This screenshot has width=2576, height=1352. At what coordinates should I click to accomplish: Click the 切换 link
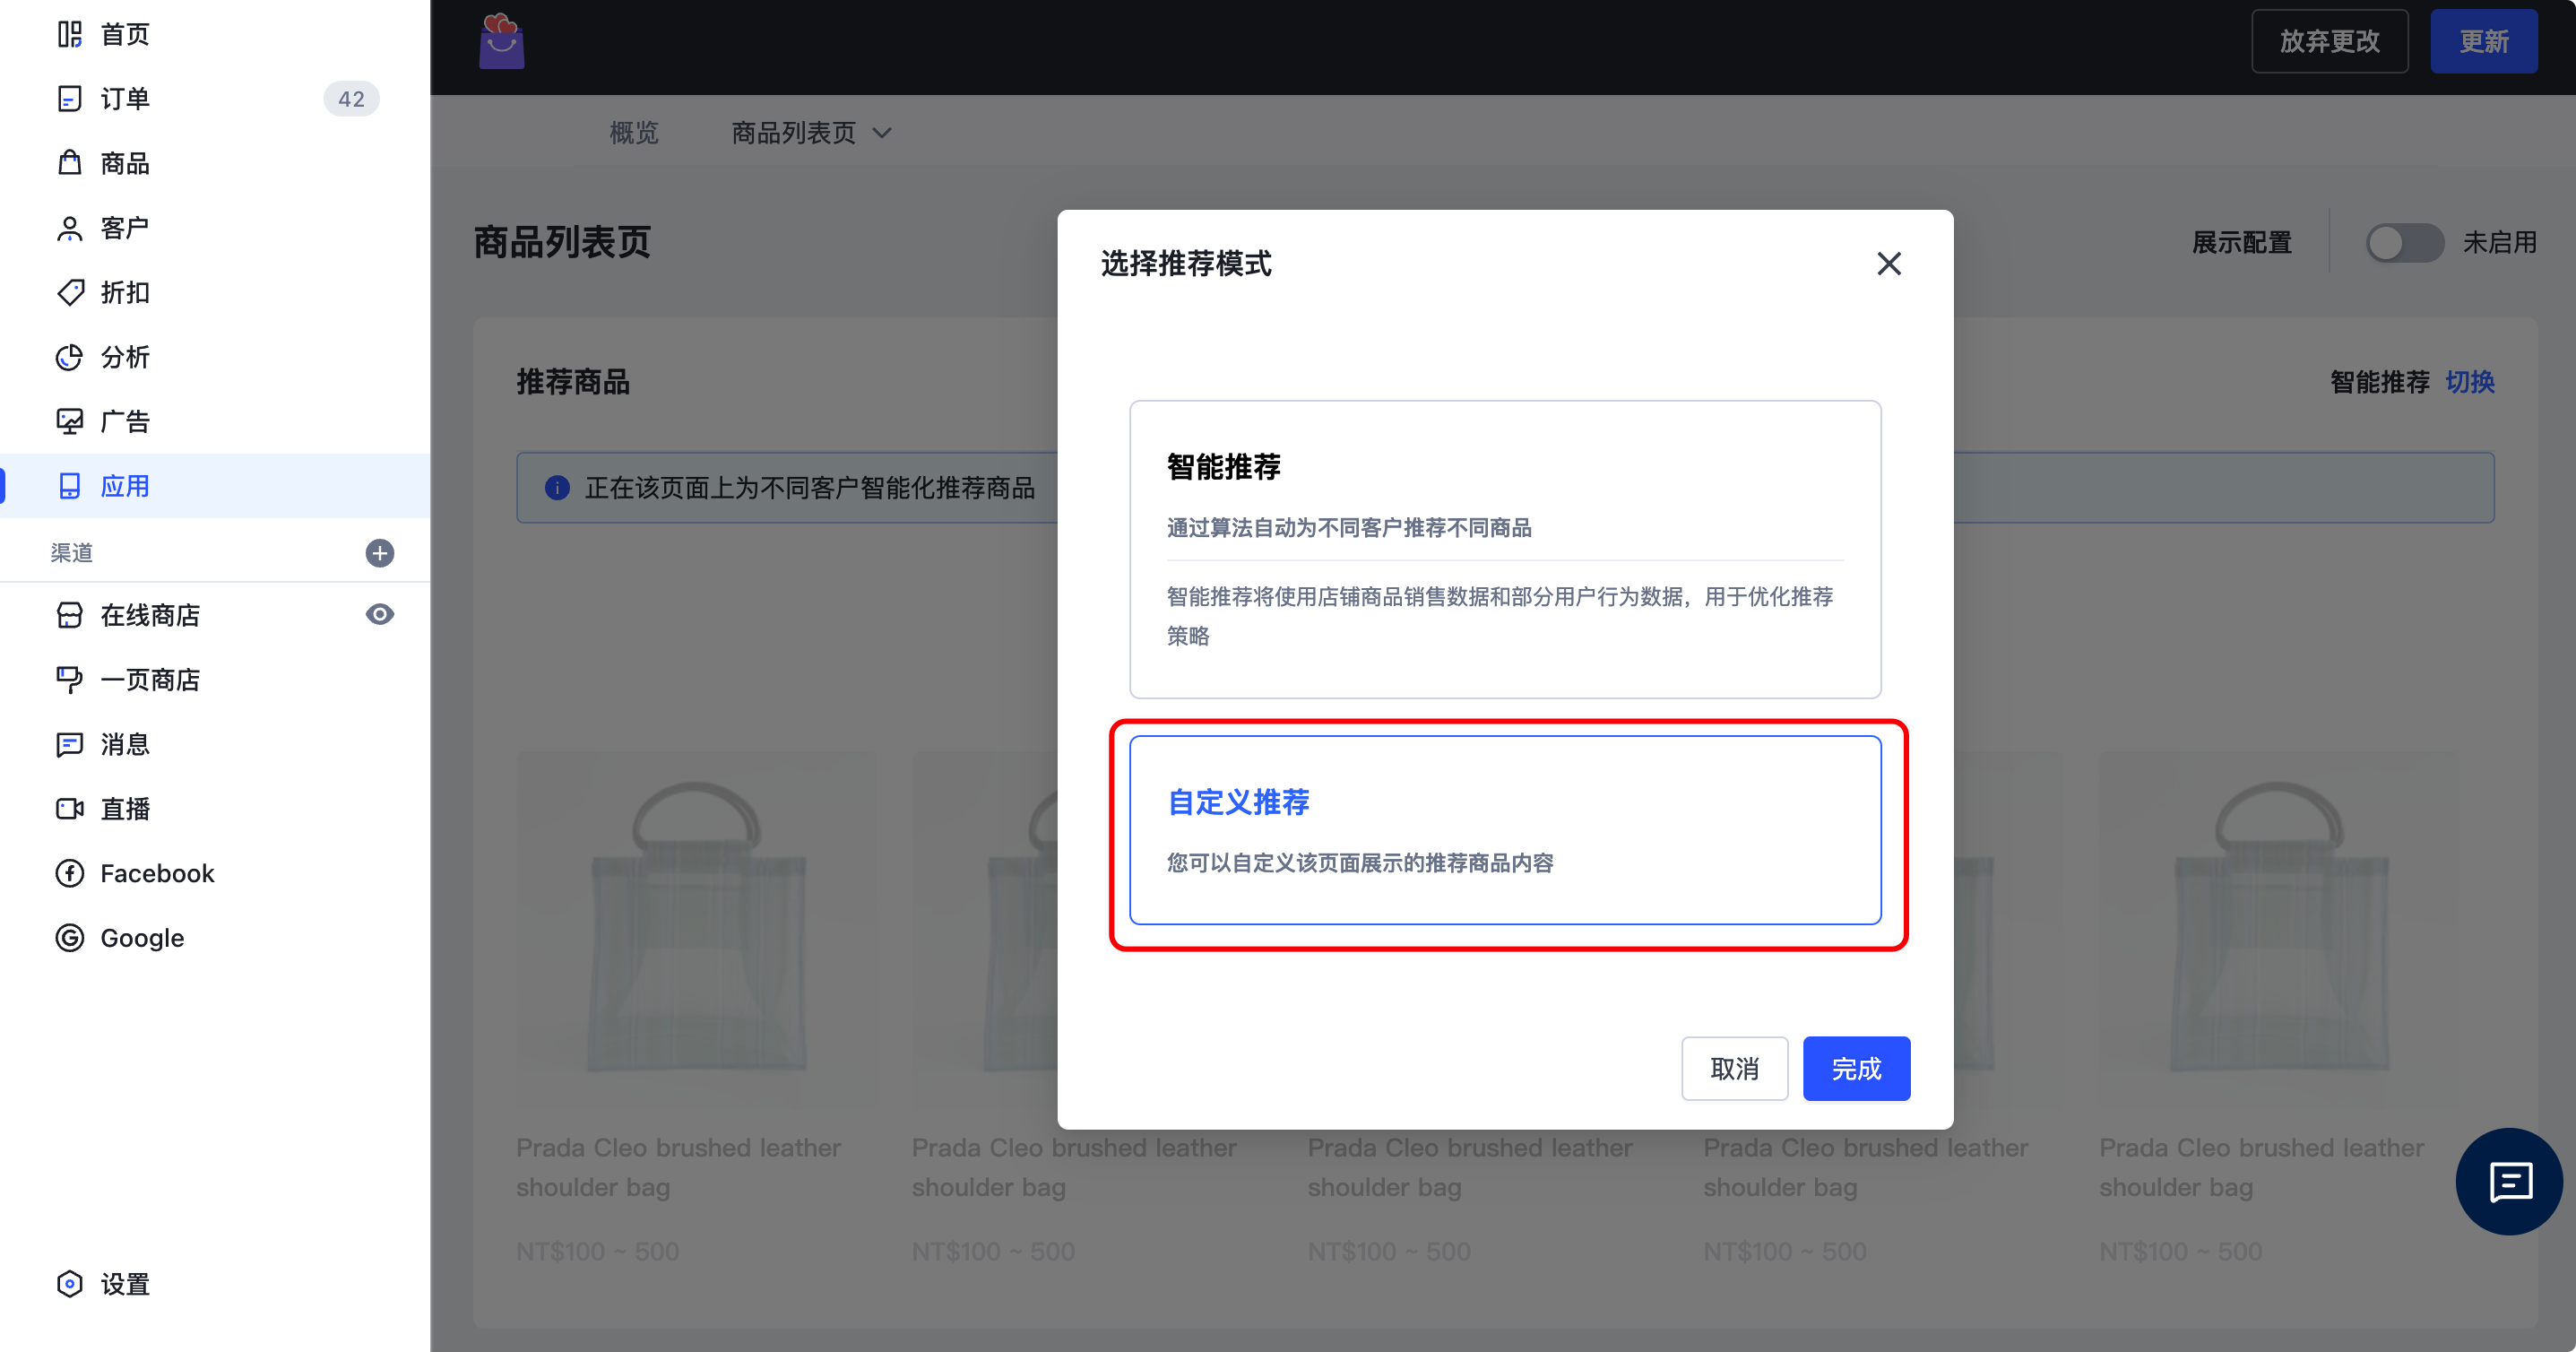[2469, 382]
